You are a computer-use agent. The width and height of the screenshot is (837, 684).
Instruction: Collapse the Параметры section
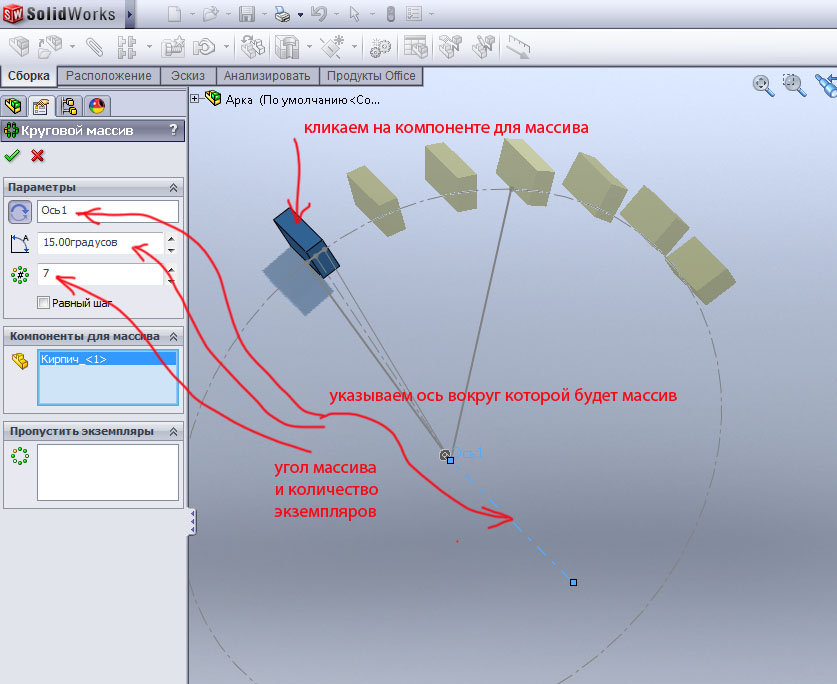click(173, 188)
